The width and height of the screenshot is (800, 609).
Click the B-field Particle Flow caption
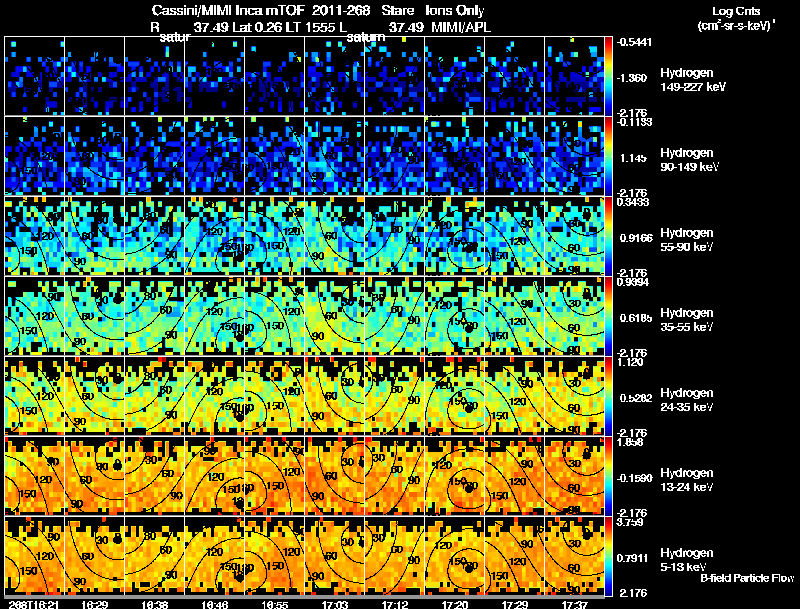(x=747, y=578)
